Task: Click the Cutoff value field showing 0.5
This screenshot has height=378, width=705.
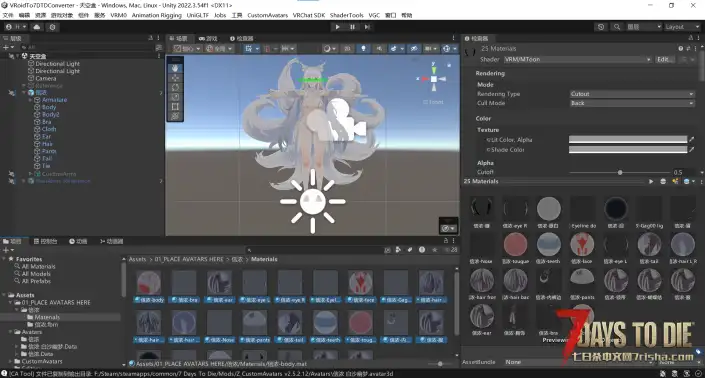Action: [685, 173]
